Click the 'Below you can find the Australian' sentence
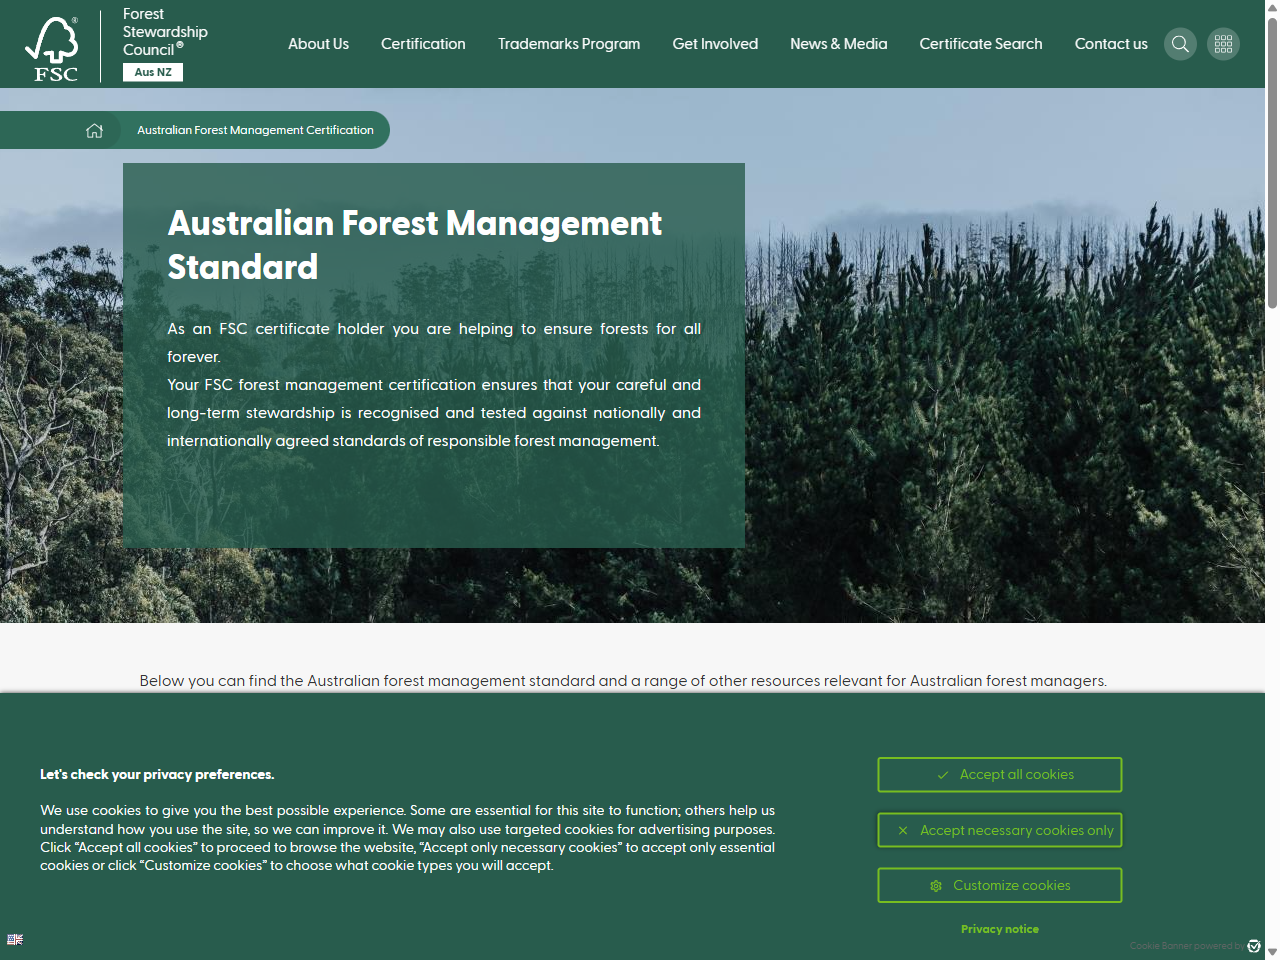1280x960 pixels. 623,681
